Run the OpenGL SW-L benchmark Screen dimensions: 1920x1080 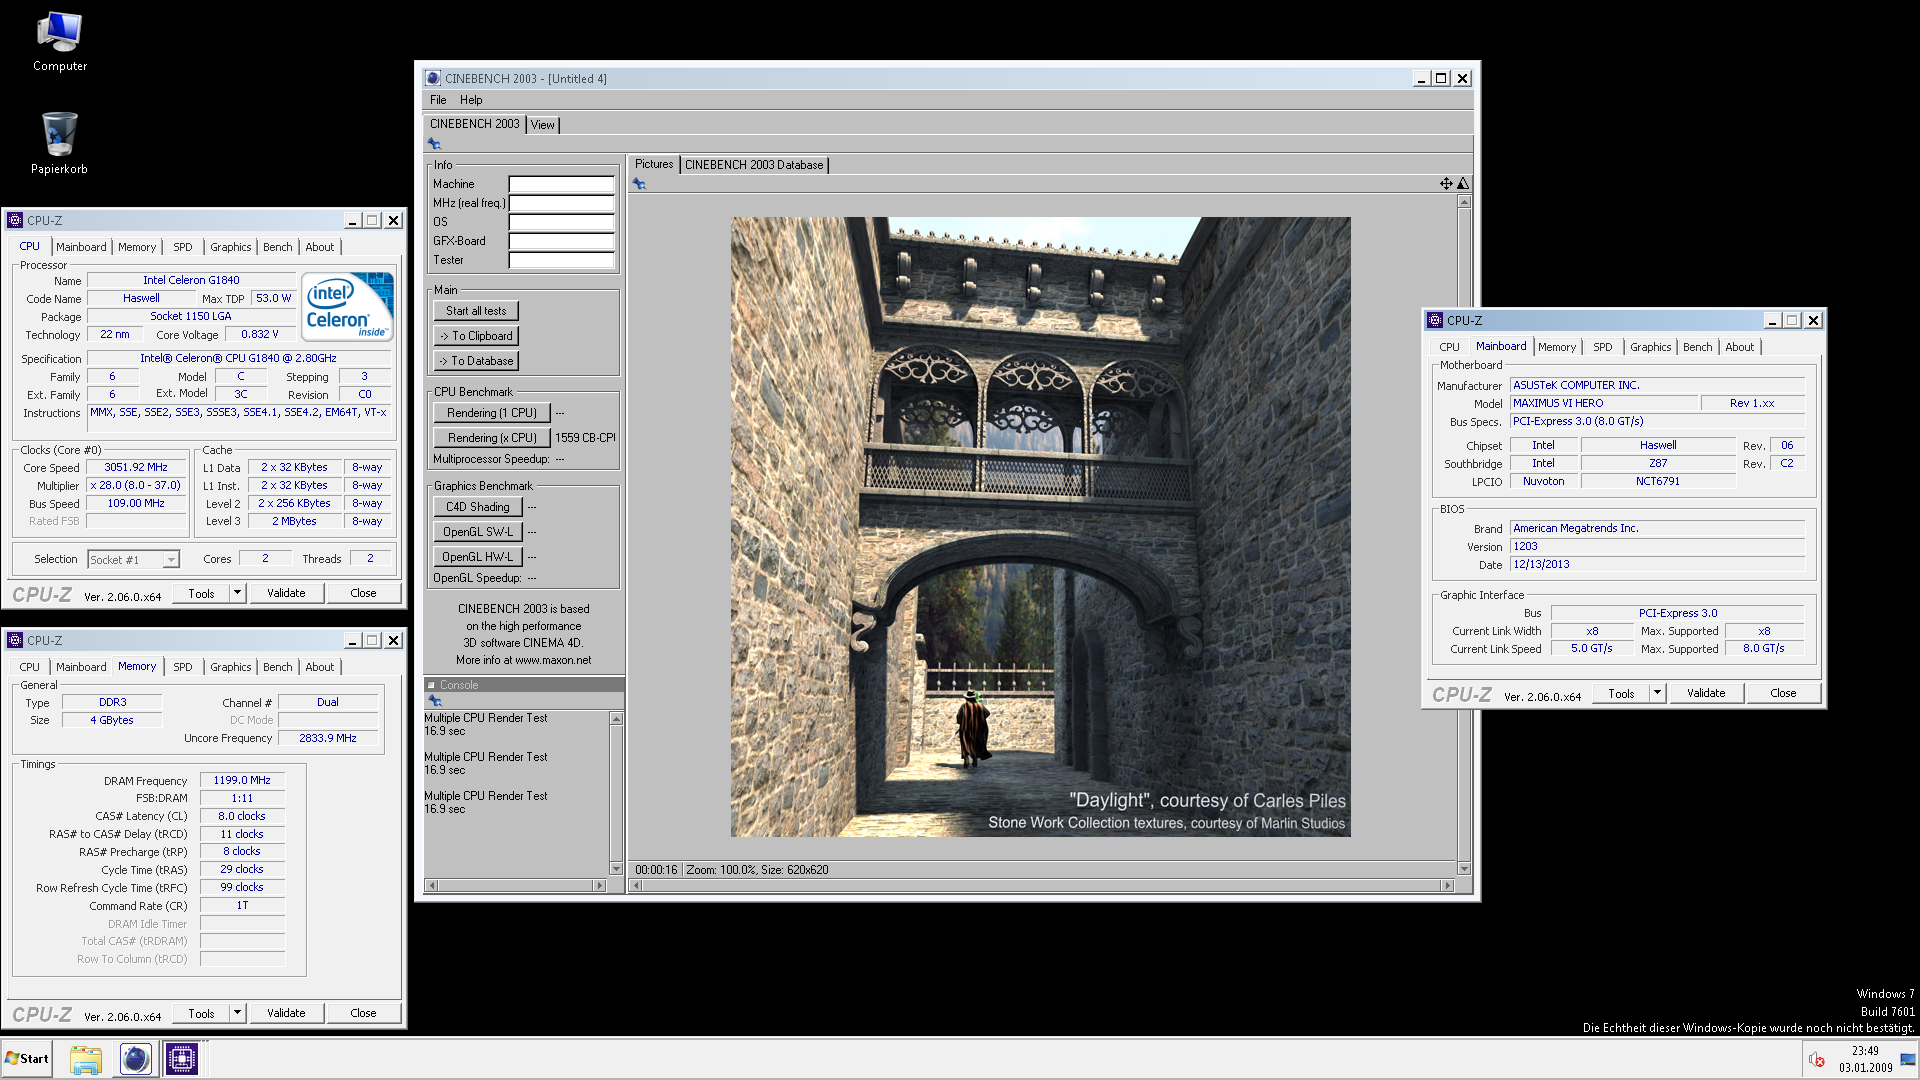pos(478,532)
